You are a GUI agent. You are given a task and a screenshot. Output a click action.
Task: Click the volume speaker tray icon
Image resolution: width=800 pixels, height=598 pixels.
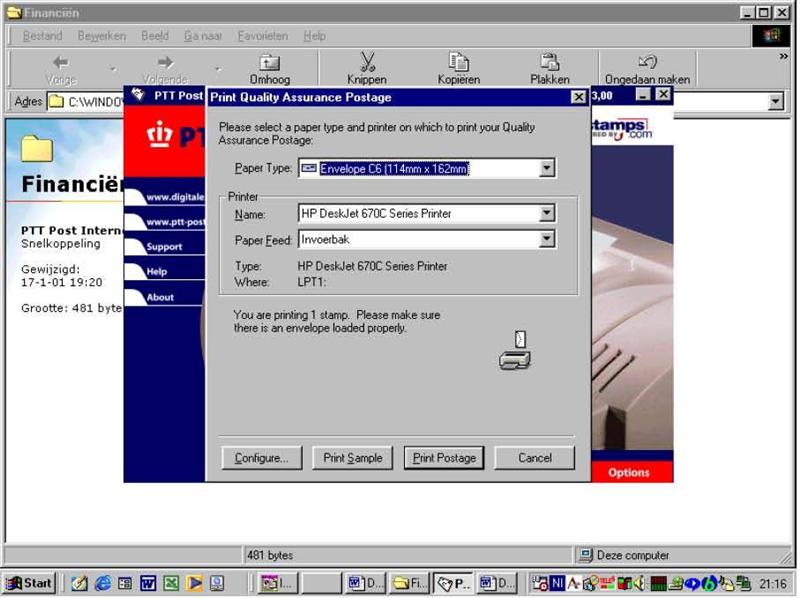pos(639,582)
